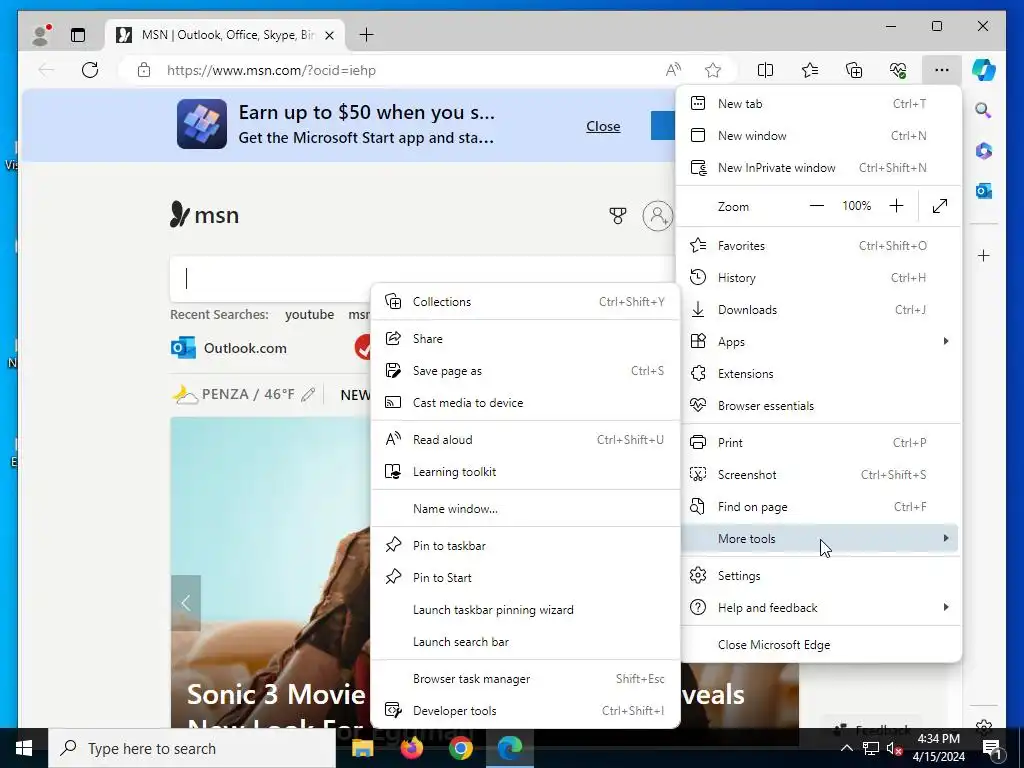Click the sidebar Search icon
The height and width of the screenshot is (768, 1024).
pos(984,110)
